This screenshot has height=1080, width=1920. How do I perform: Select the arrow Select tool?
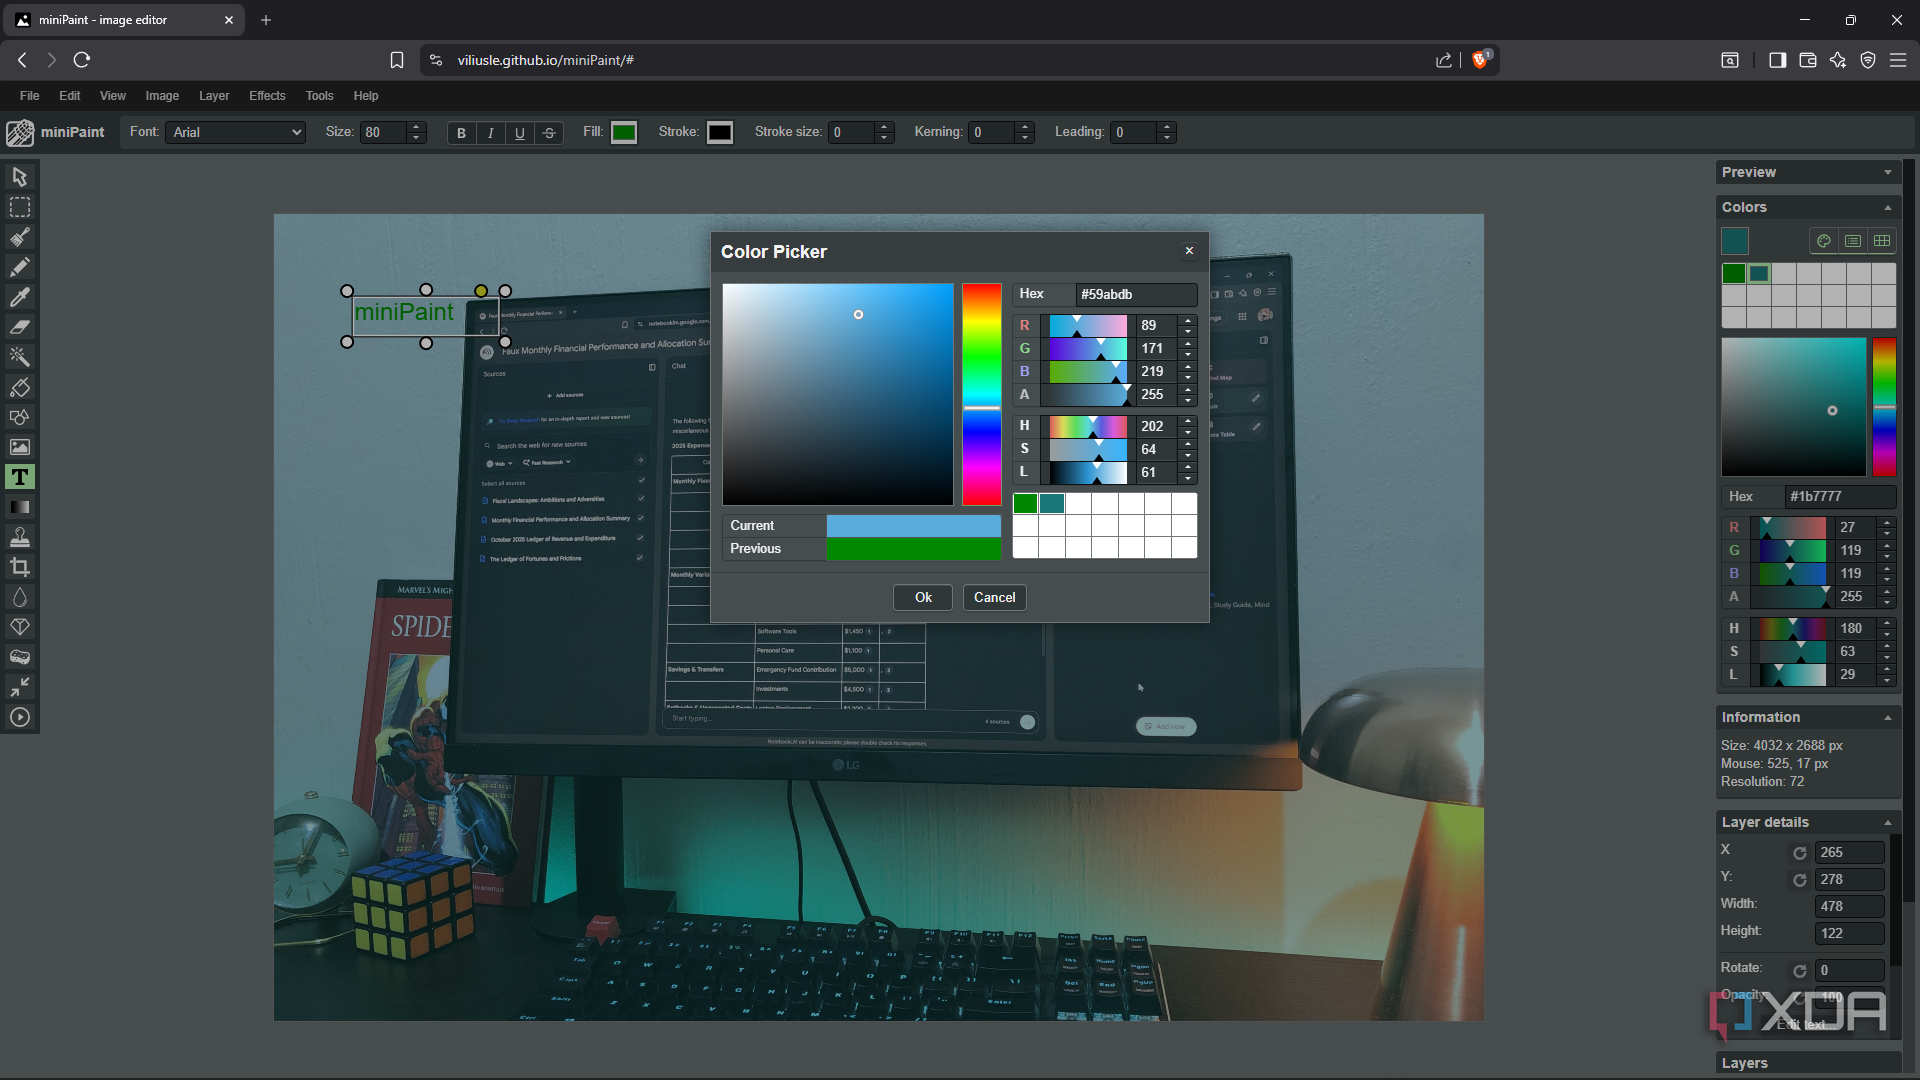click(19, 177)
